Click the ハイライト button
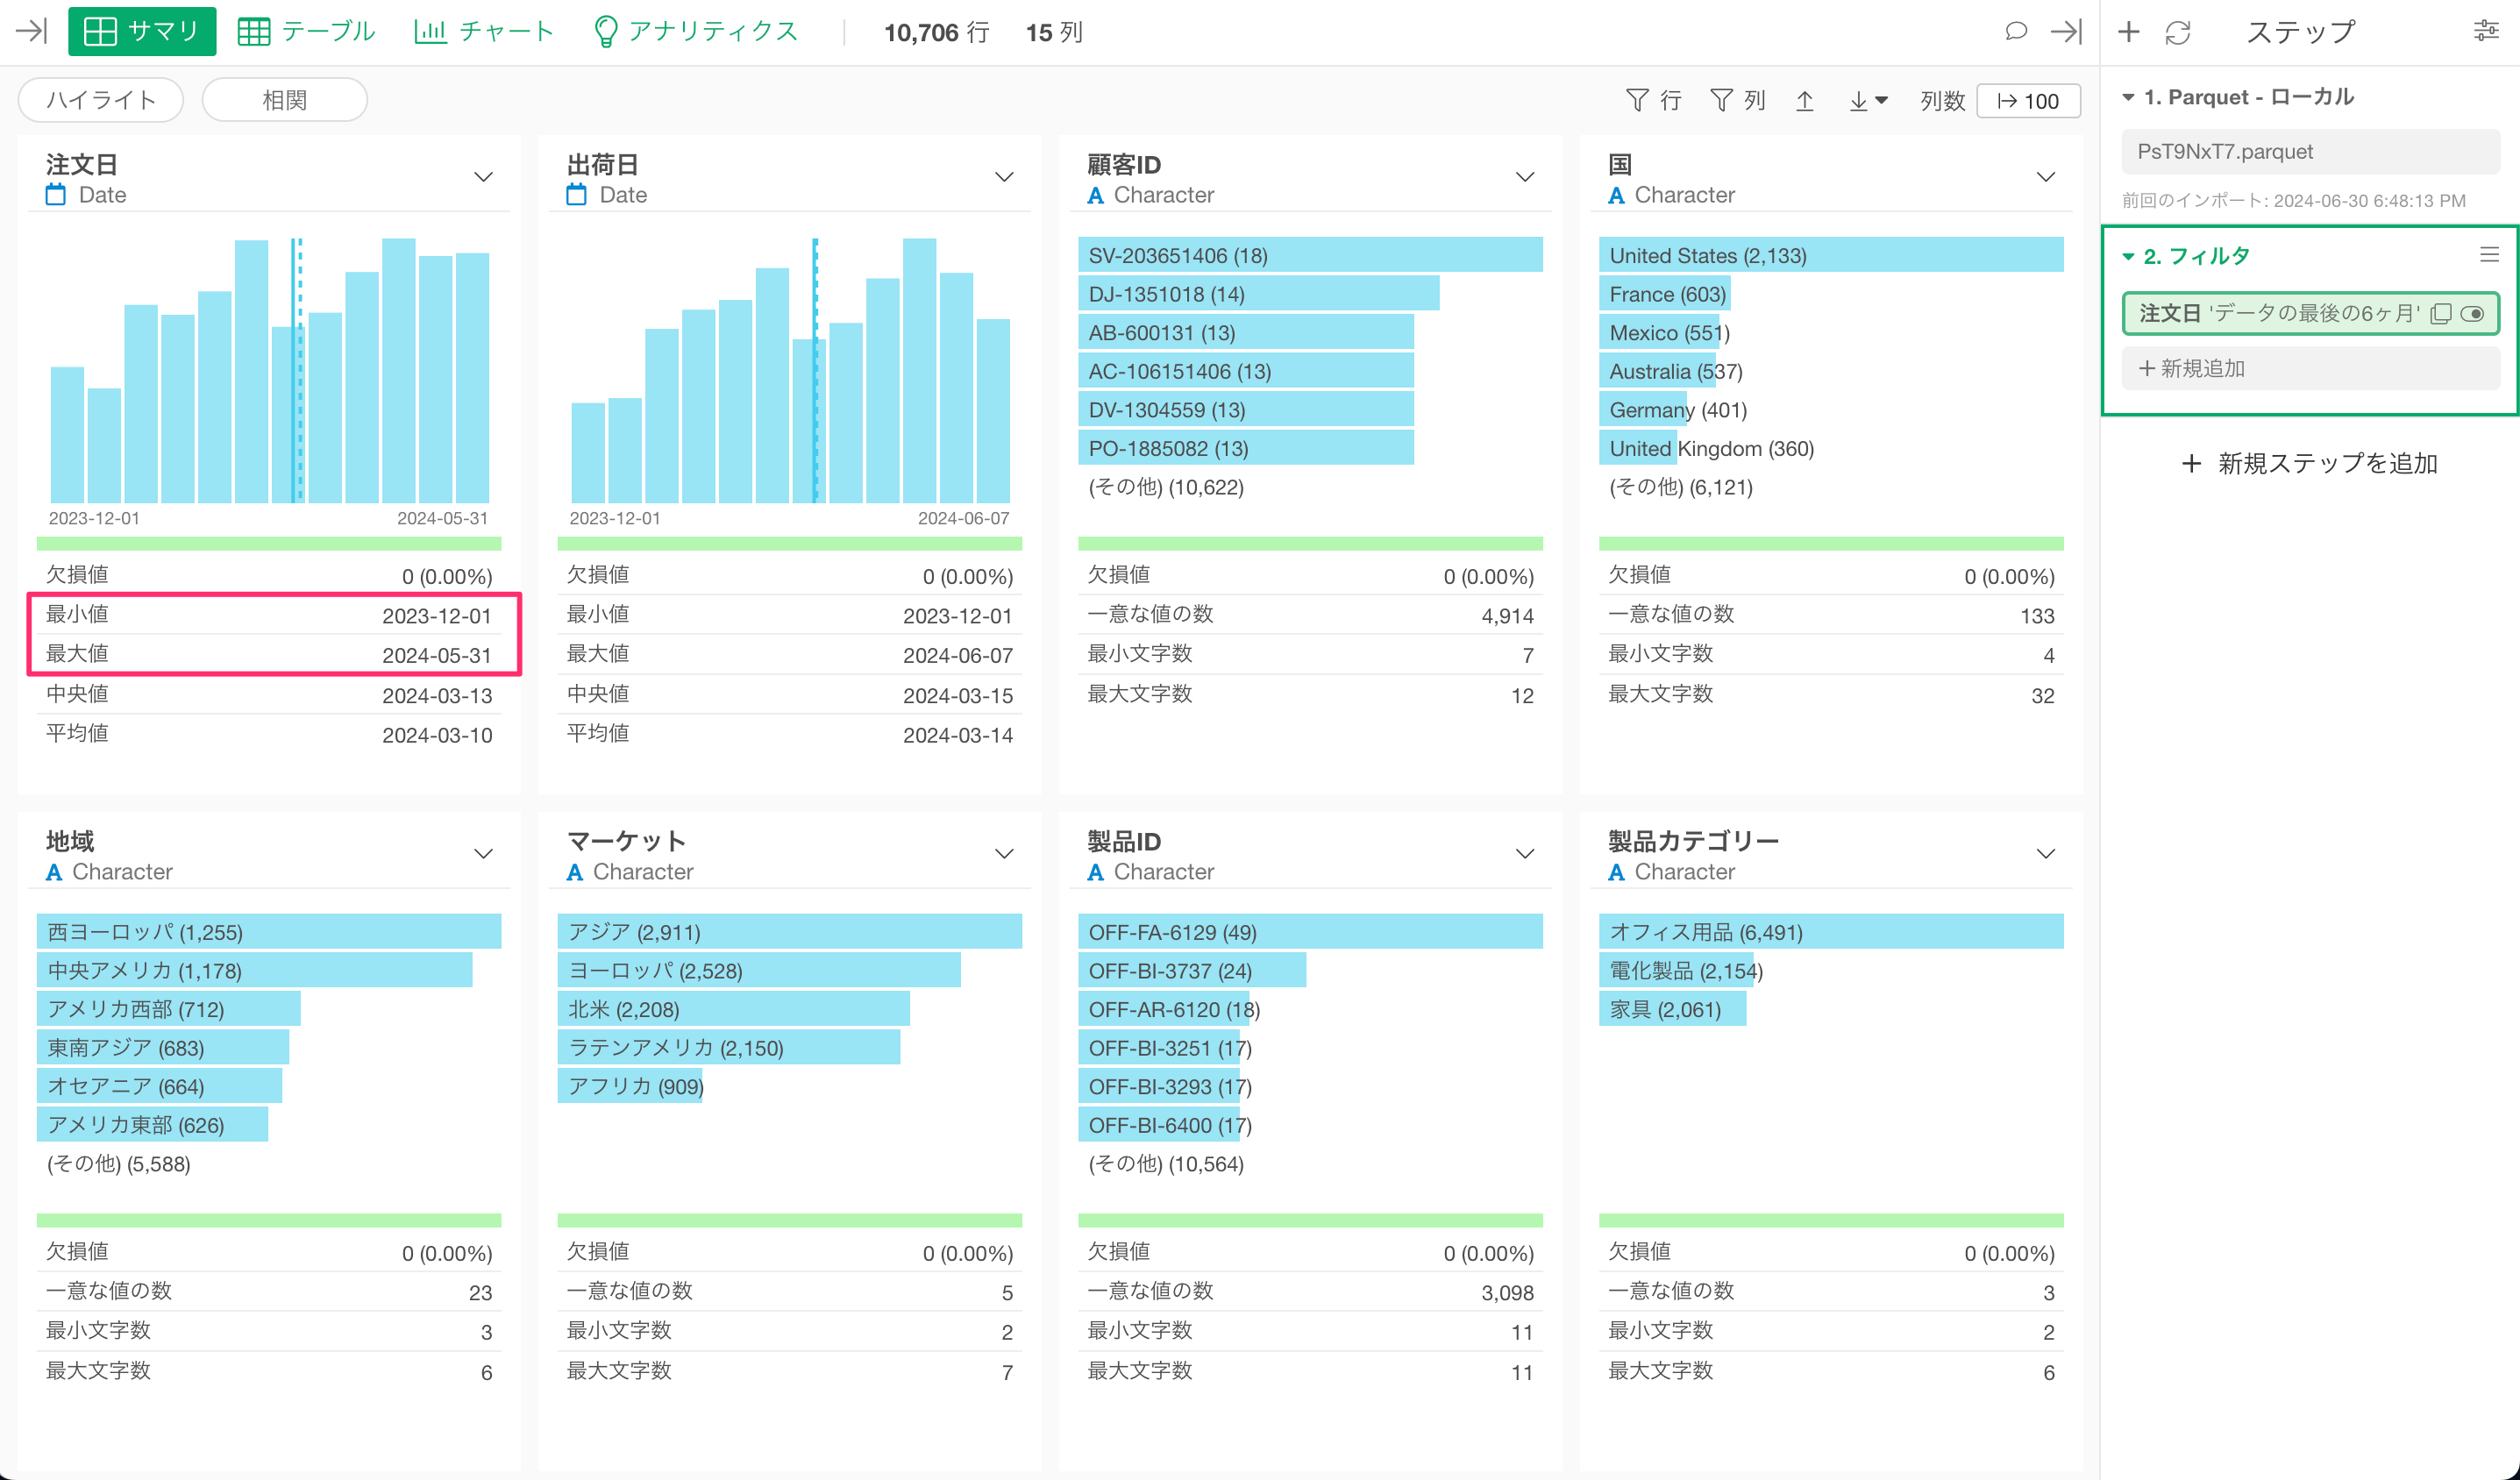The image size is (2520, 1480). coord(101,100)
